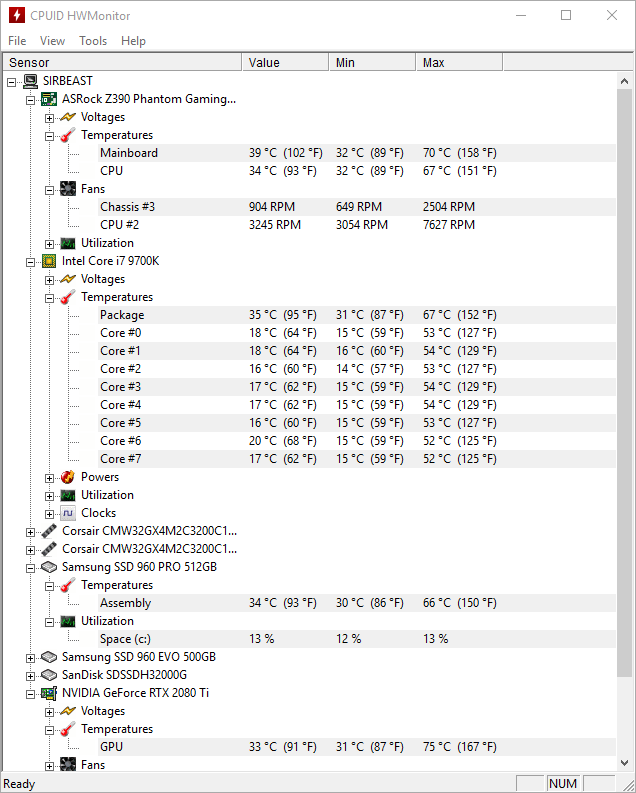Expand the Samsung SSD 960 EVO 500GB node
Viewport: 636px width, 793px height.
[x=31, y=658]
